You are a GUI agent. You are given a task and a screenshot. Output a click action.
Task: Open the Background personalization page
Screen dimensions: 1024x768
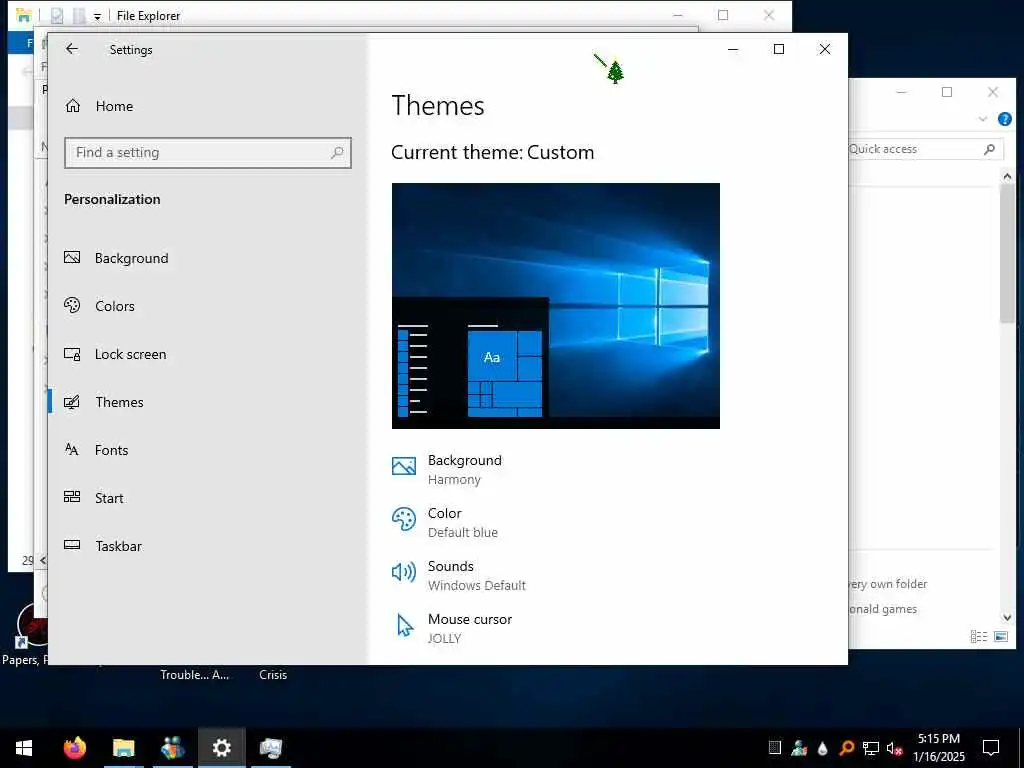131,258
